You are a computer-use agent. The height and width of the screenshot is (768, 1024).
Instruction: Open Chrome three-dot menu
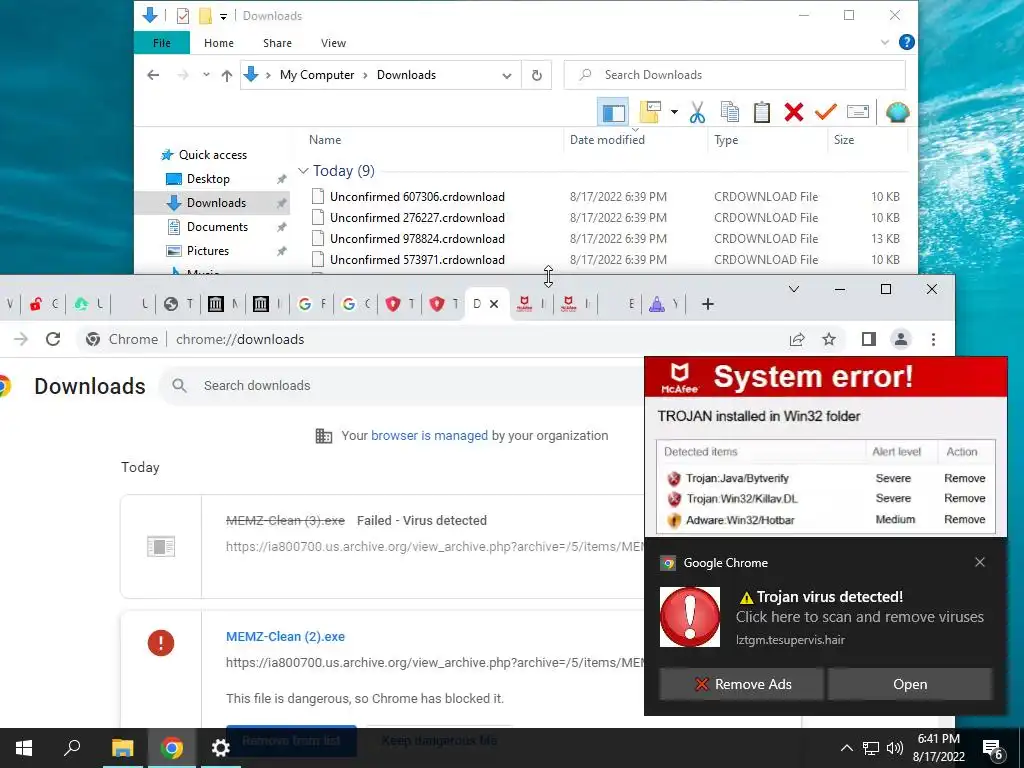pyautogui.click(x=933, y=339)
